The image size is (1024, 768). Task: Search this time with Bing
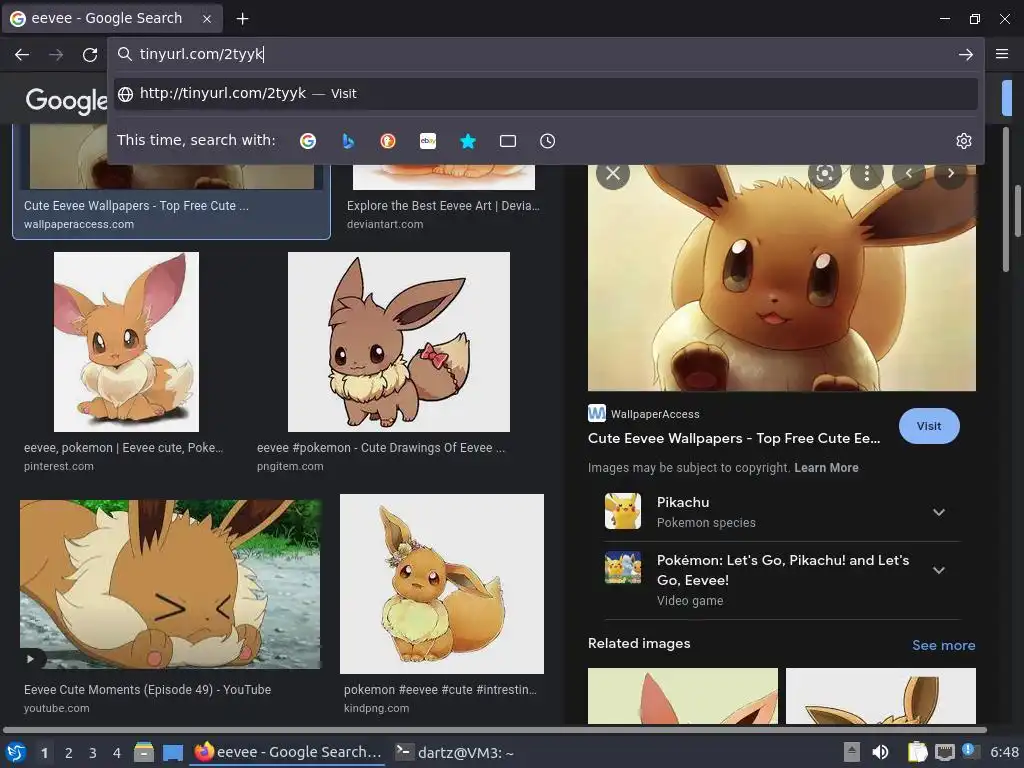tap(348, 141)
